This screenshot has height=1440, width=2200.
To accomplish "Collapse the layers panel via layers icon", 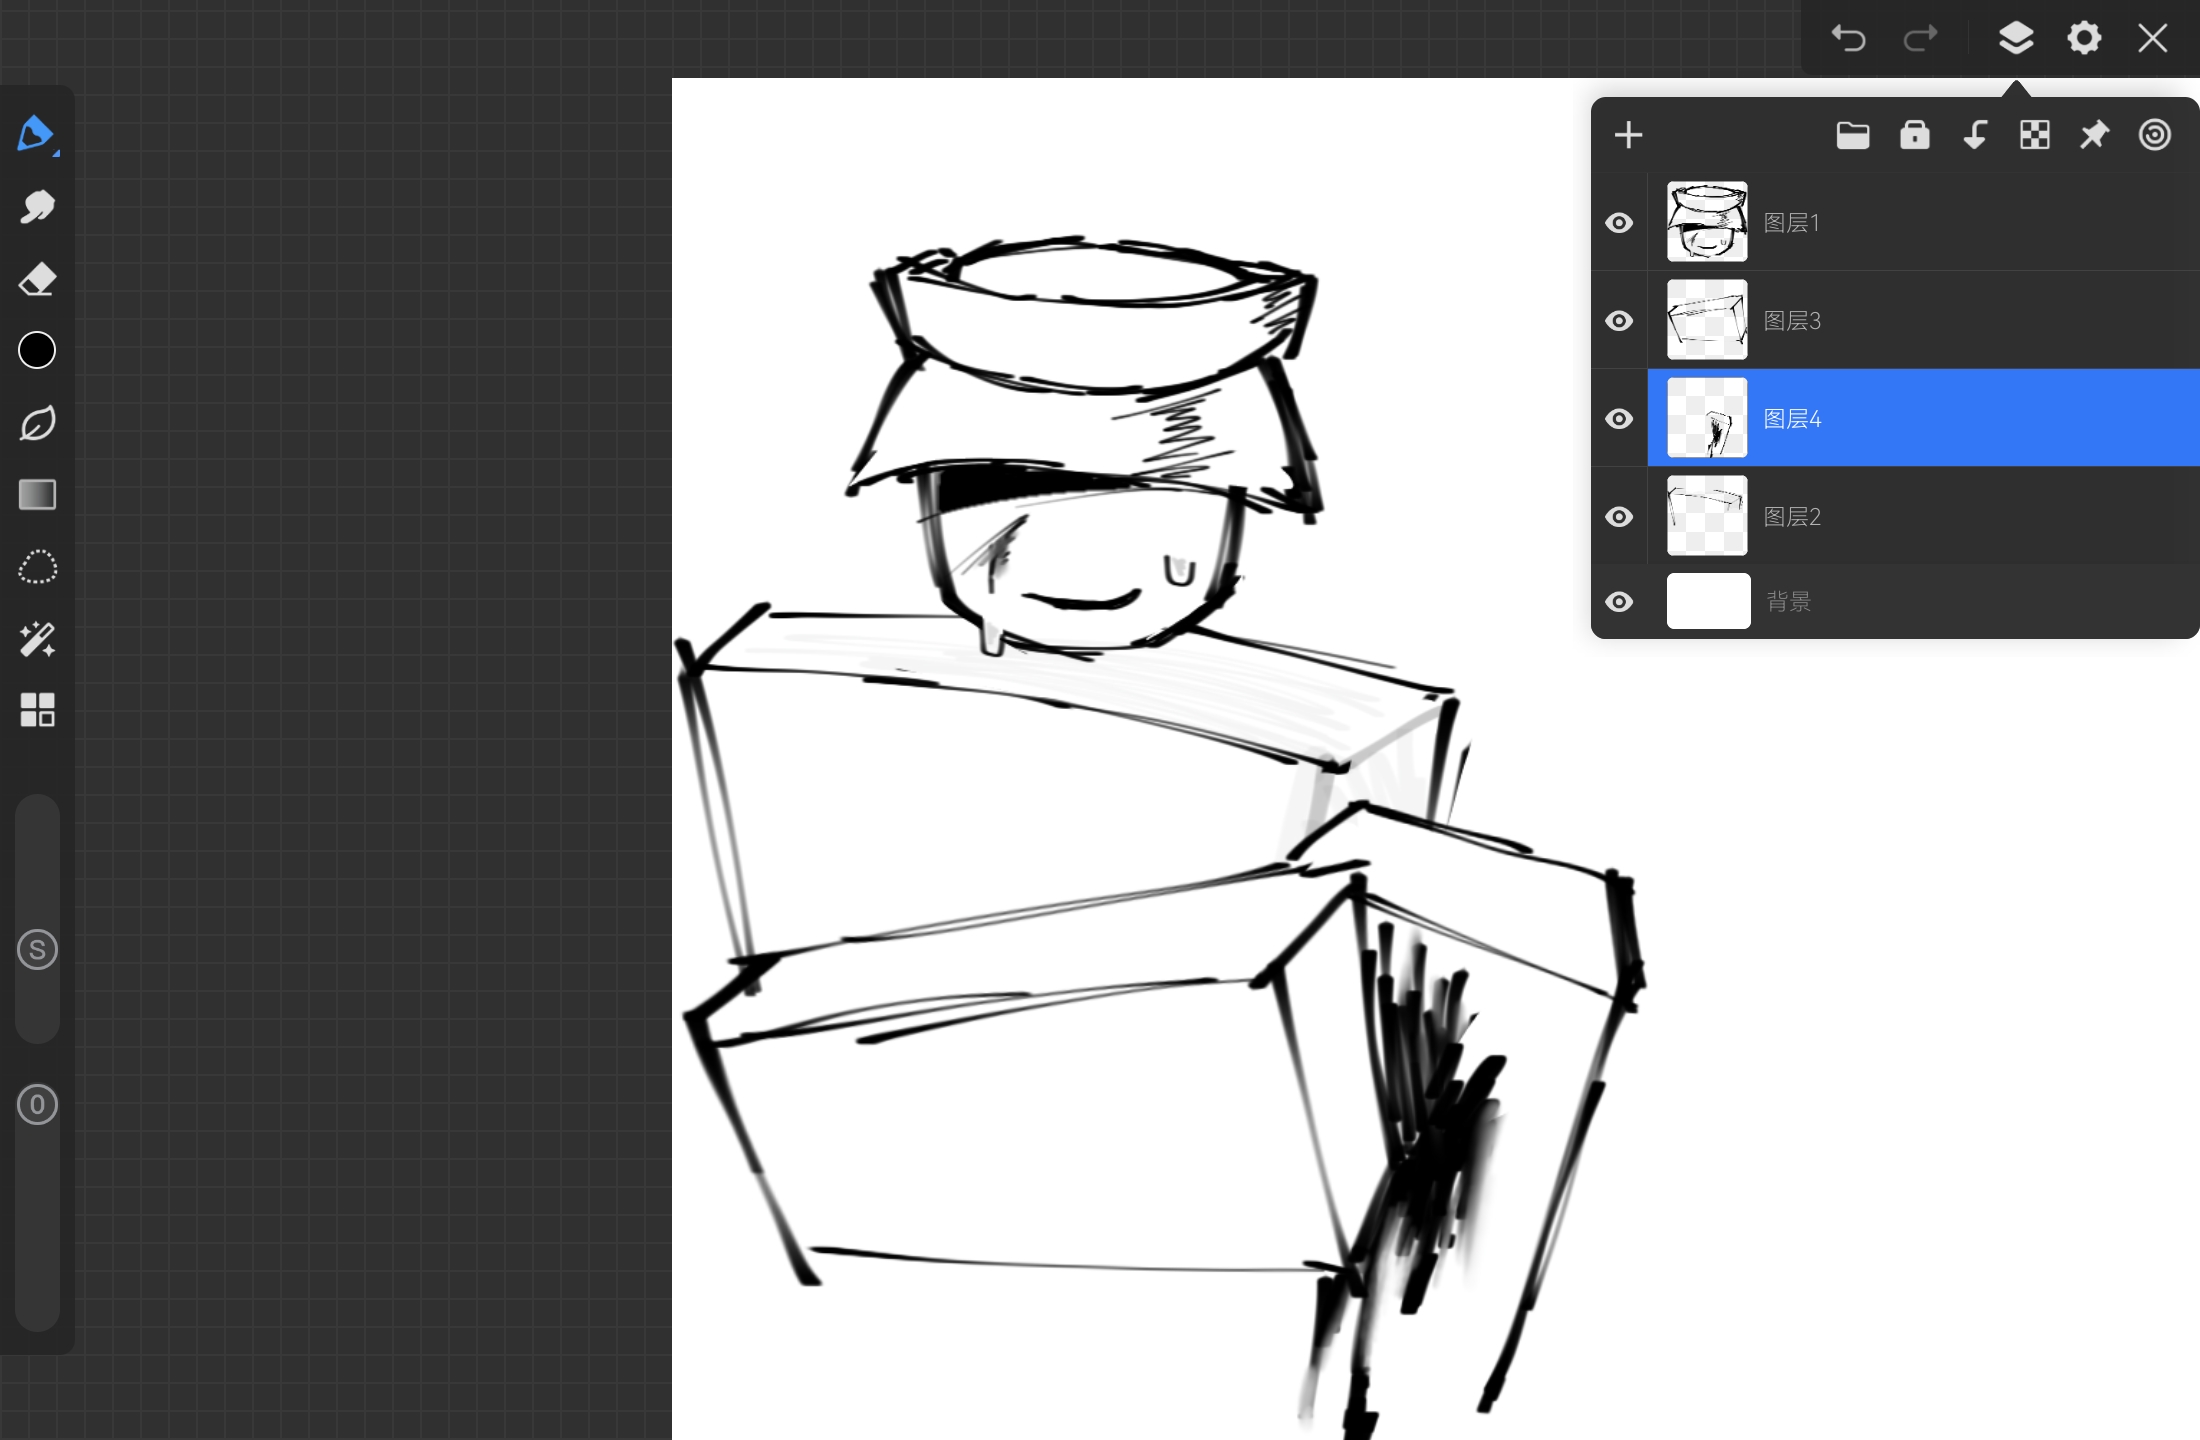I will pyautogui.click(x=2016, y=39).
